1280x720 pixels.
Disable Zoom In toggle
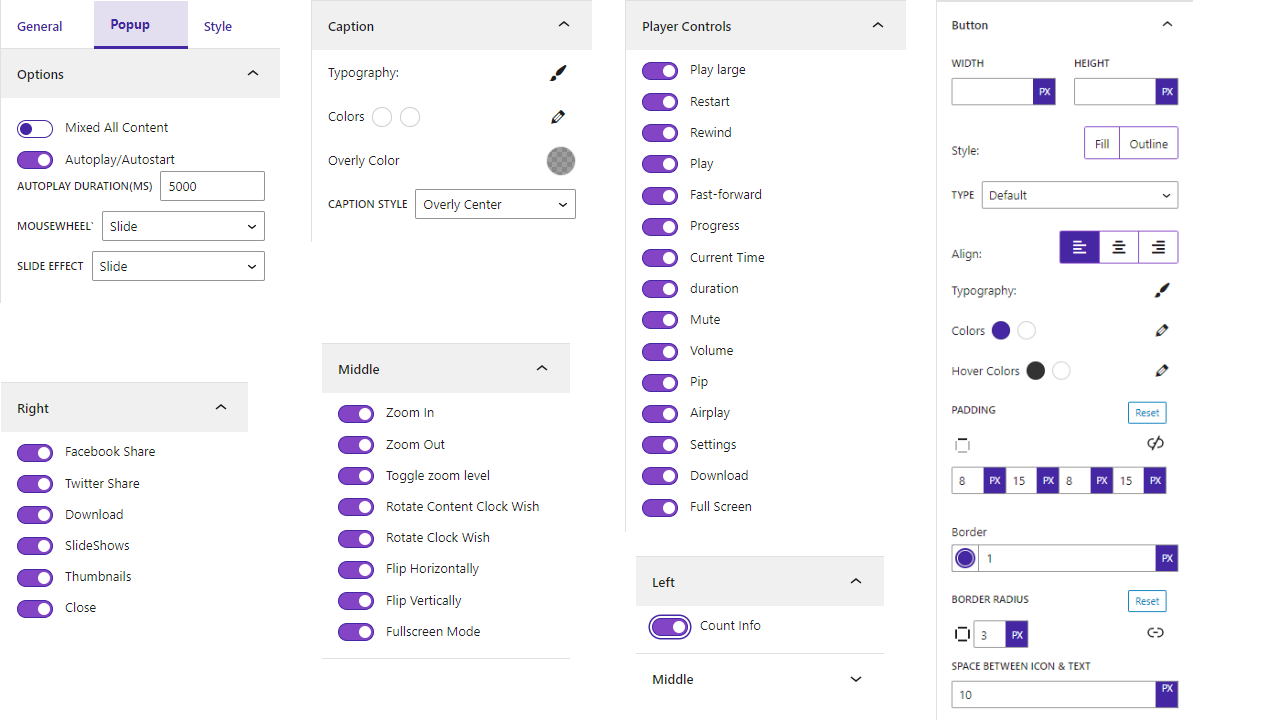coord(356,414)
